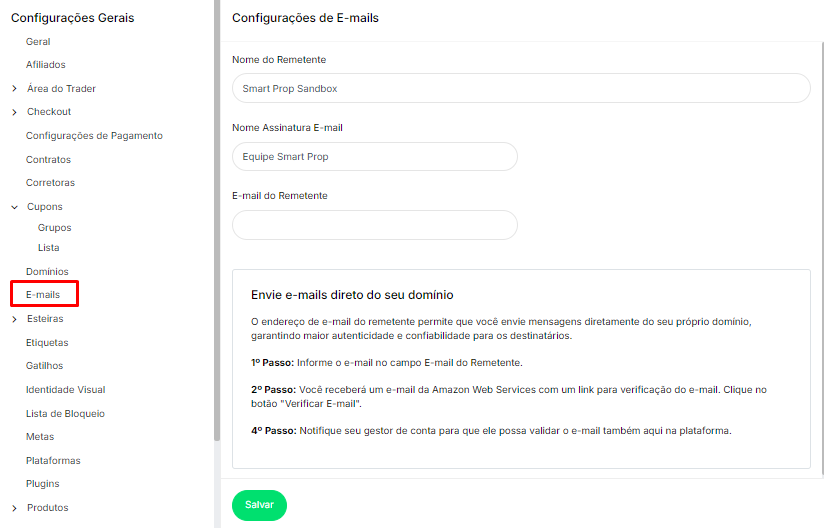The width and height of the screenshot is (824, 528).
Task: Focus the Nome do Remetente field
Action: pos(520,88)
